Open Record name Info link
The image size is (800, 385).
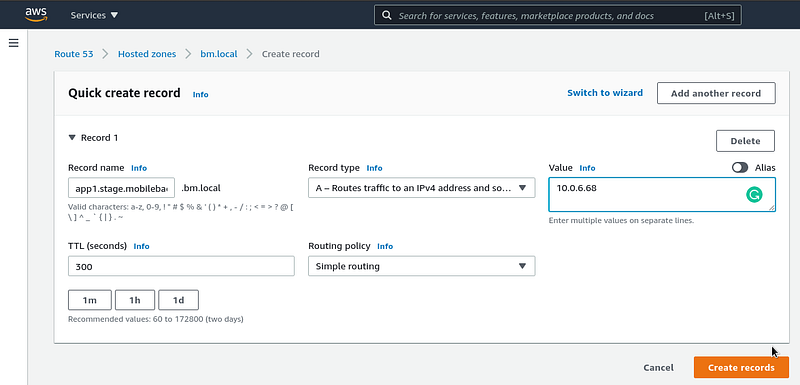point(139,168)
